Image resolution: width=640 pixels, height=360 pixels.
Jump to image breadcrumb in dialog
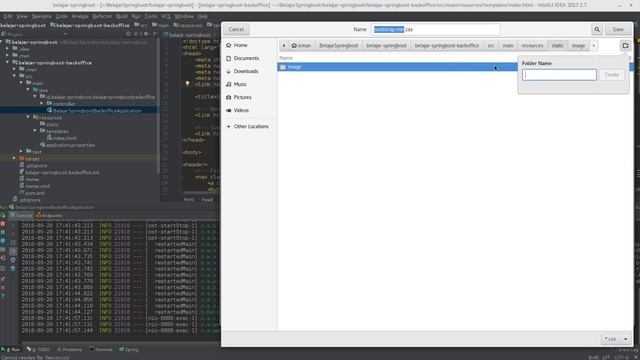(578, 46)
